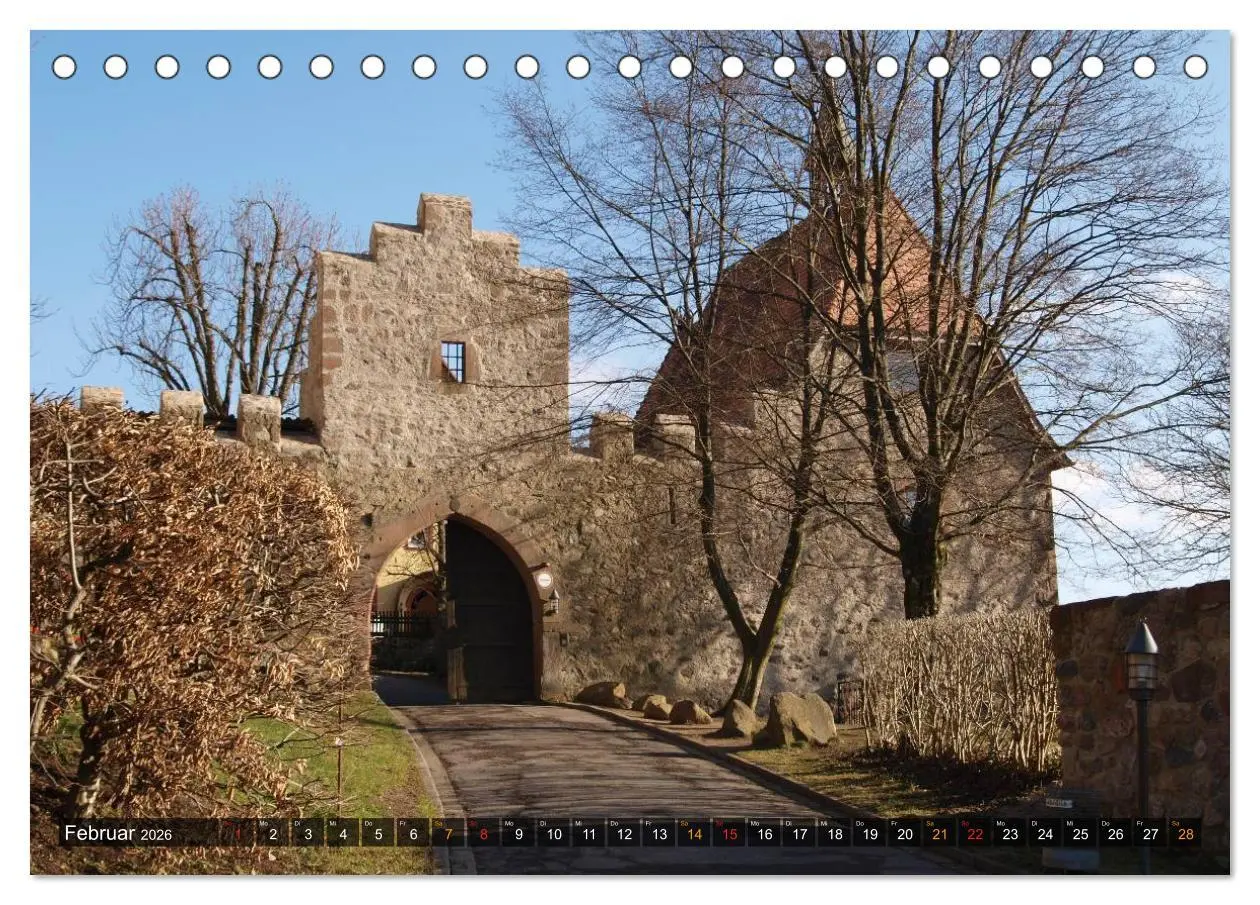Pick Saturday 7 highlighted in orange

pyautogui.click(x=448, y=833)
